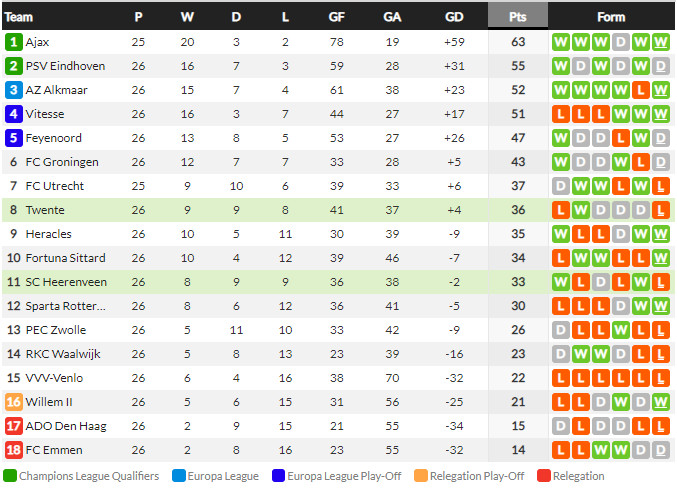Viewport: 677px width, 492px height.
Task: Click Willem II's orange position 16 badge
Action: [x=13, y=402]
